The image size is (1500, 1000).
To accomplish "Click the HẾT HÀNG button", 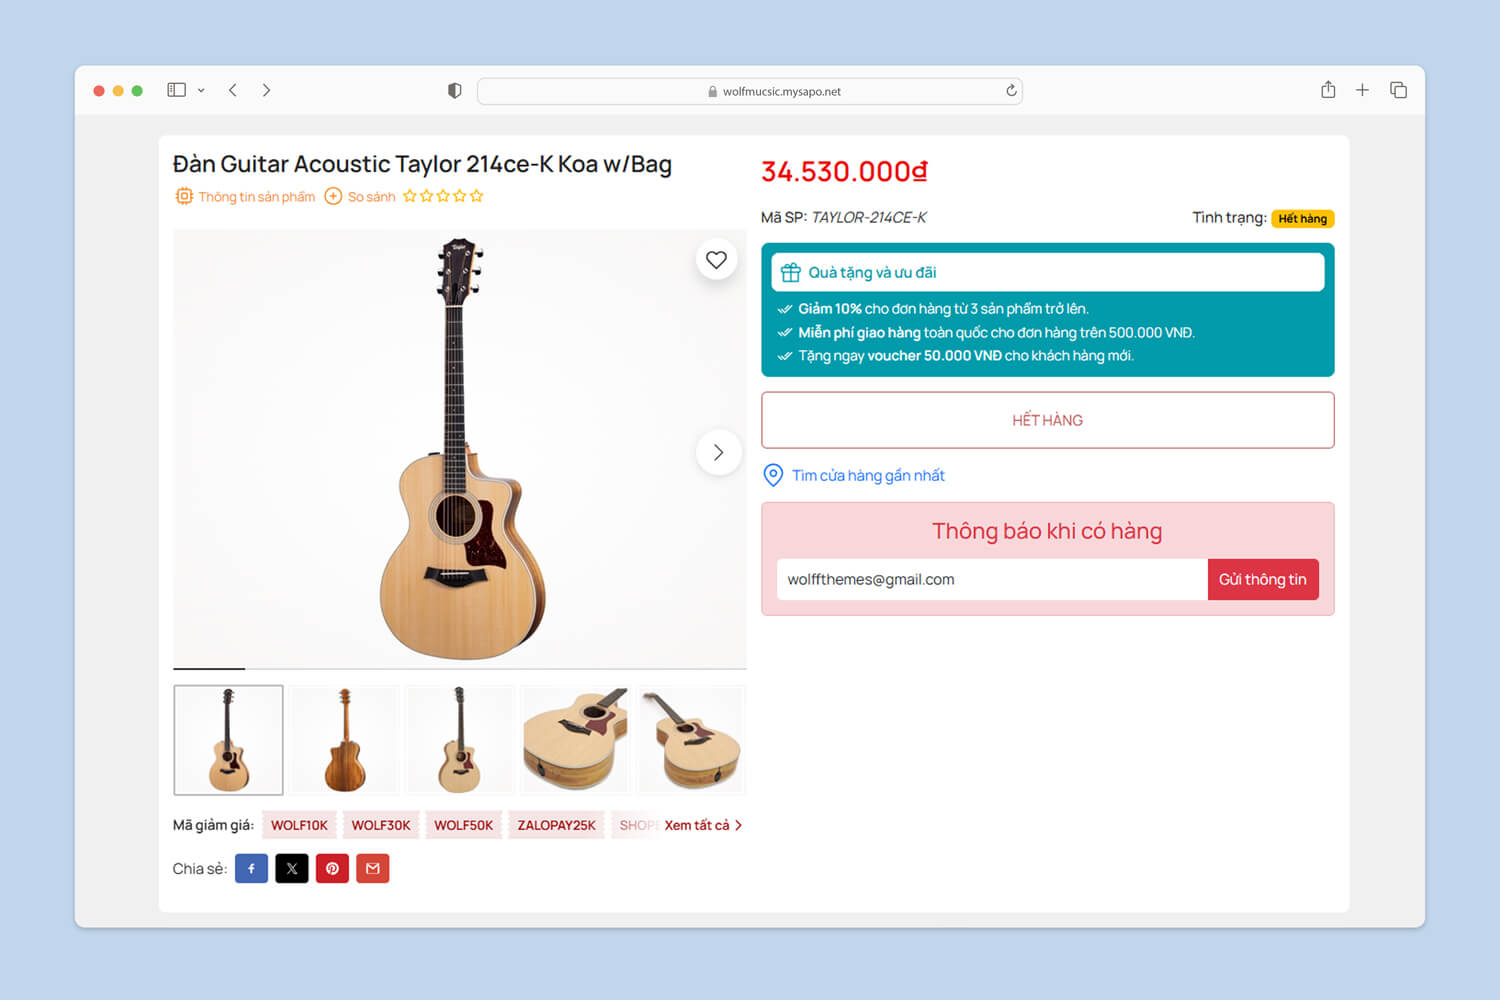I will pos(1047,420).
